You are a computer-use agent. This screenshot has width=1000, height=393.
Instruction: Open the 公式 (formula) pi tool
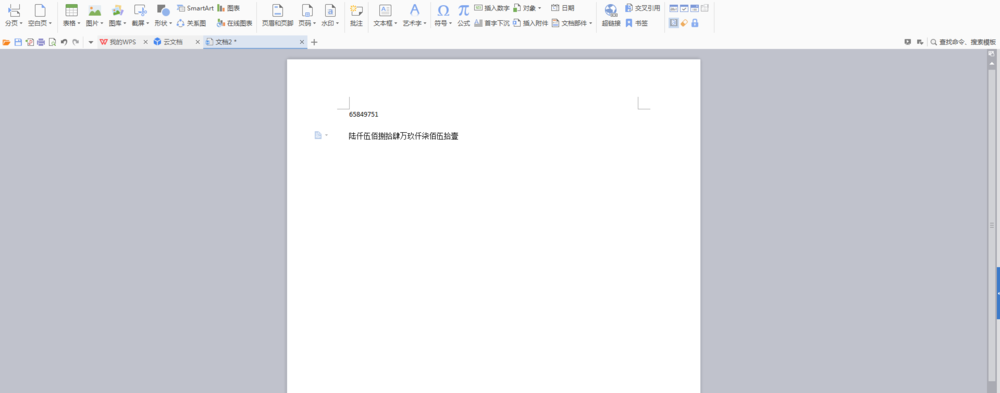pyautogui.click(x=464, y=15)
